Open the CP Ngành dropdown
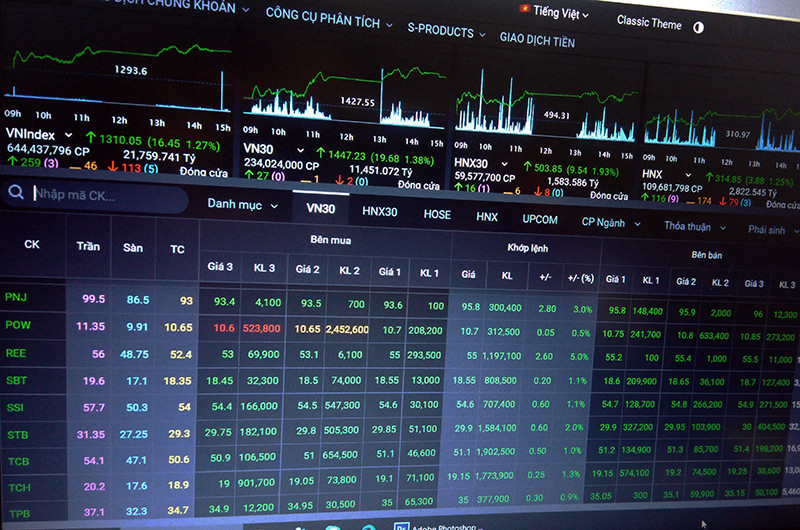Image resolution: width=800 pixels, height=530 pixels. (611, 222)
